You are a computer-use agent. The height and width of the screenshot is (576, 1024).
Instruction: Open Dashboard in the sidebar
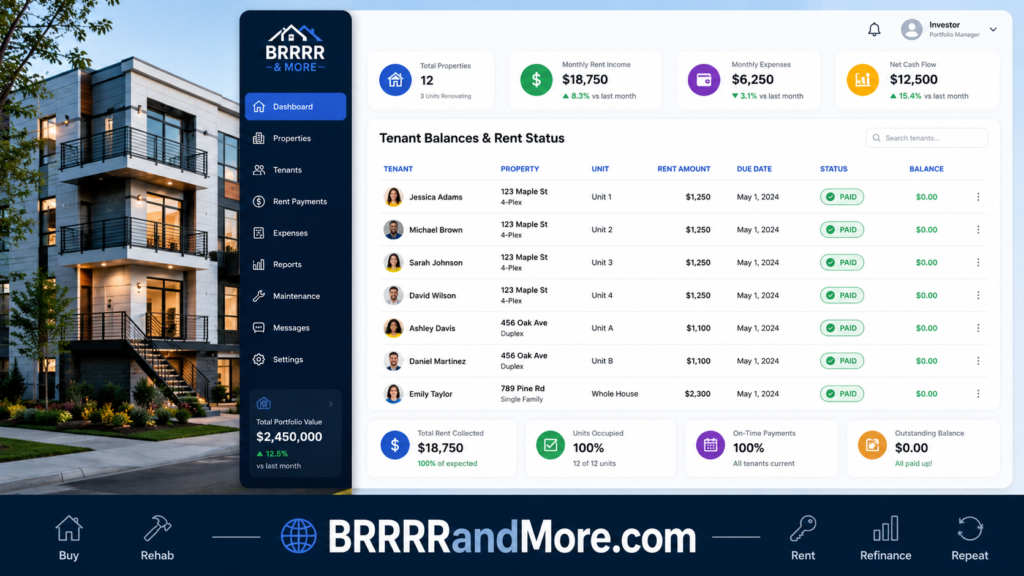pyautogui.click(x=295, y=106)
